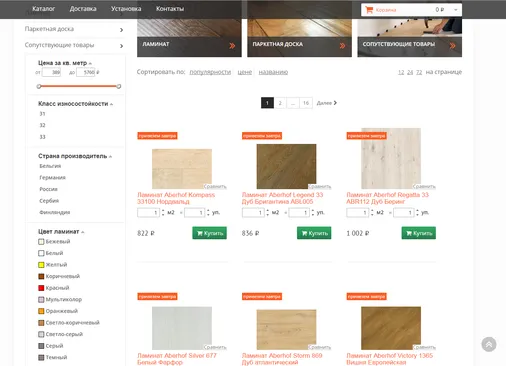The height and width of the screenshot is (366, 506).
Task: Open Aberhof Legend 33 Дуб Бригантина product link
Action: coord(282,198)
